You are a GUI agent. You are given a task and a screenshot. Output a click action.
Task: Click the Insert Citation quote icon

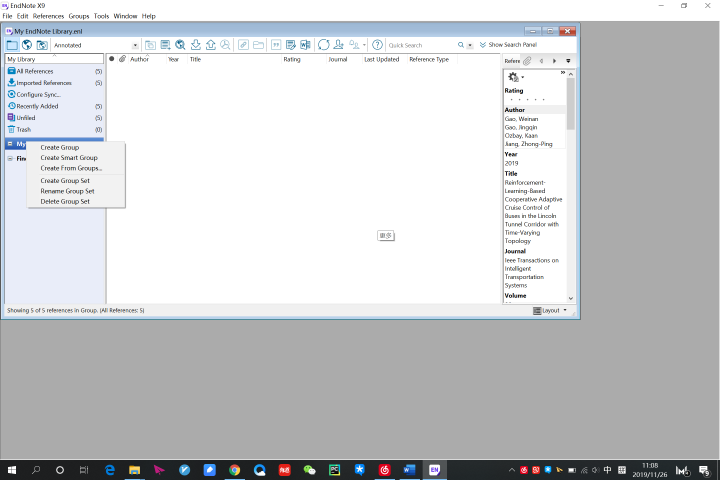tap(276, 45)
